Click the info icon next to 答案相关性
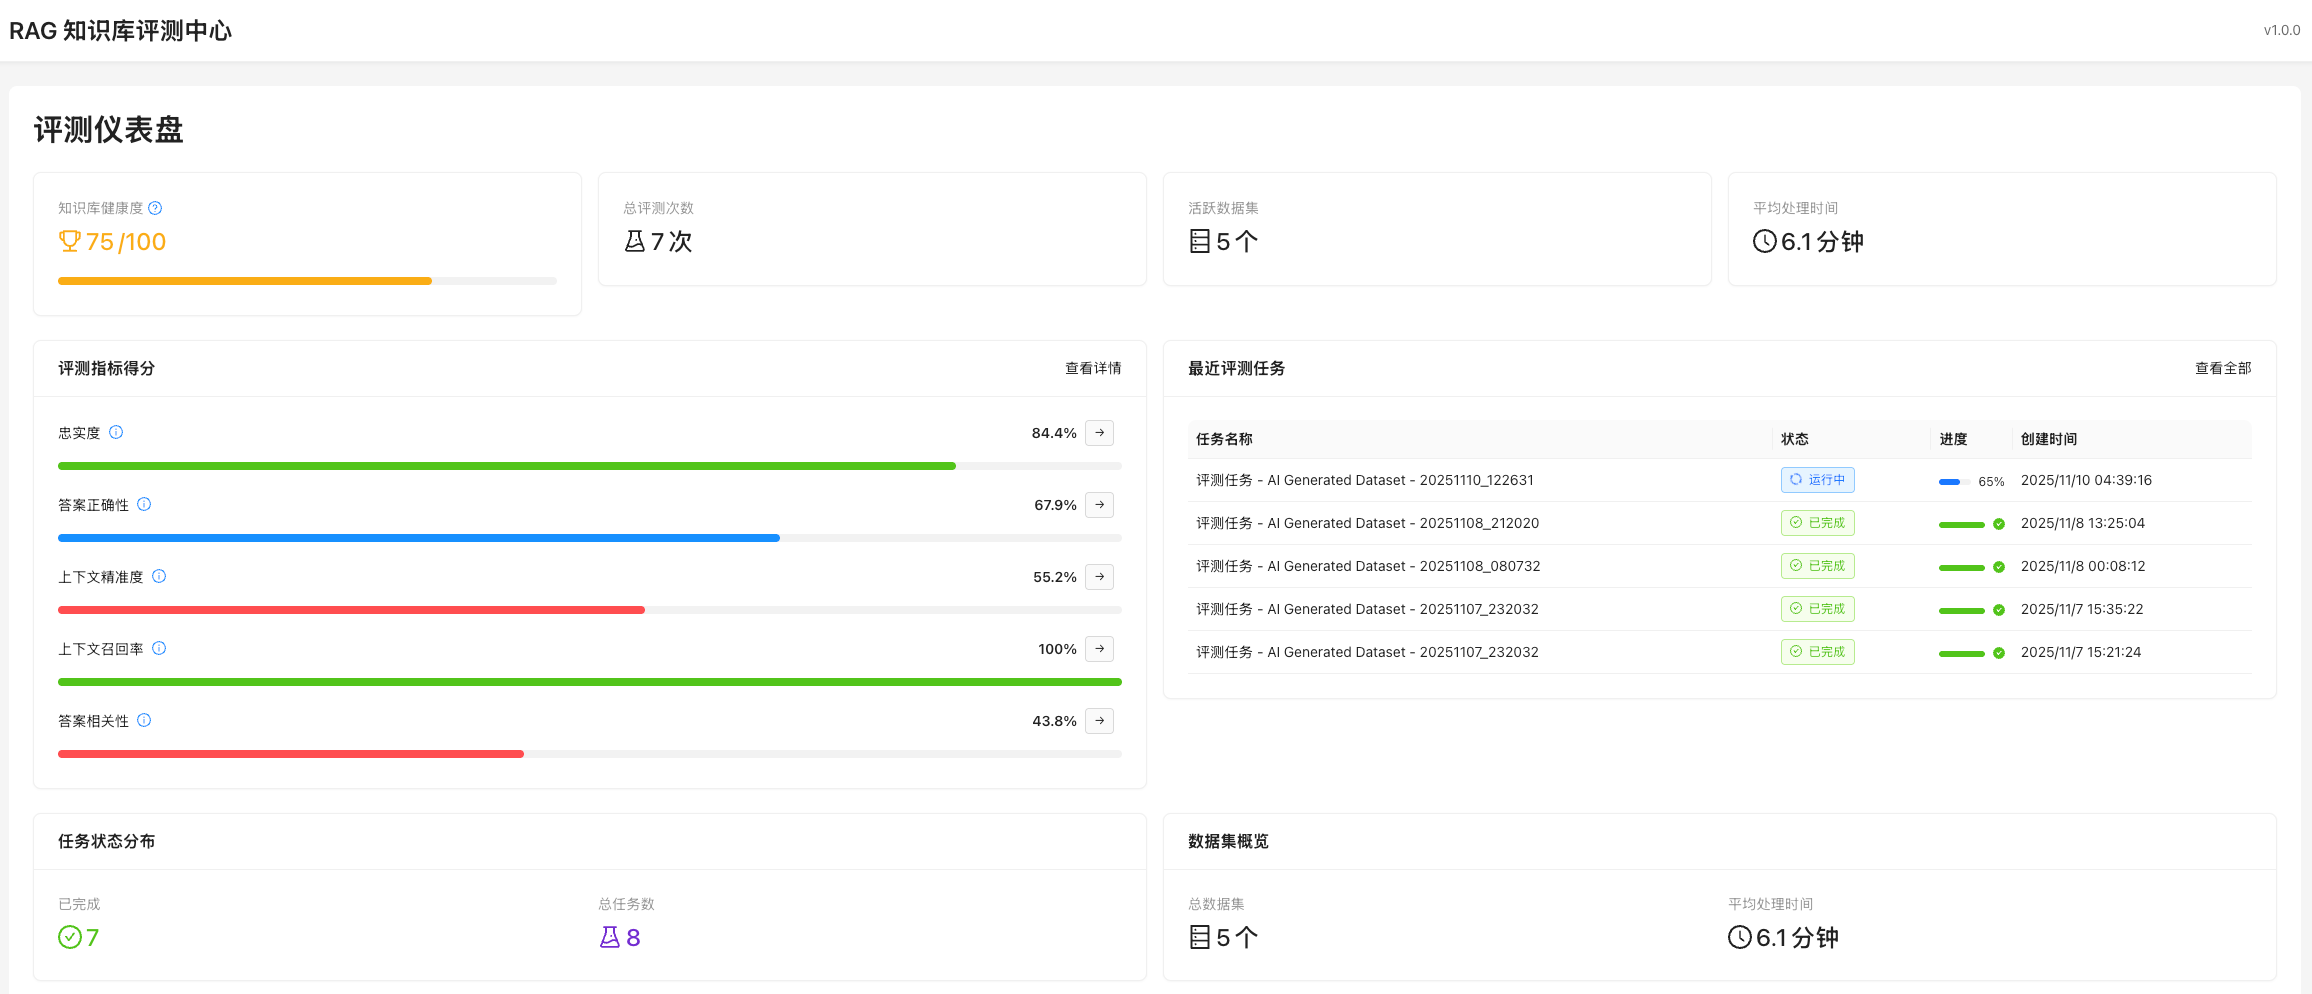The width and height of the screenshot is (2312, 994). 144,720
